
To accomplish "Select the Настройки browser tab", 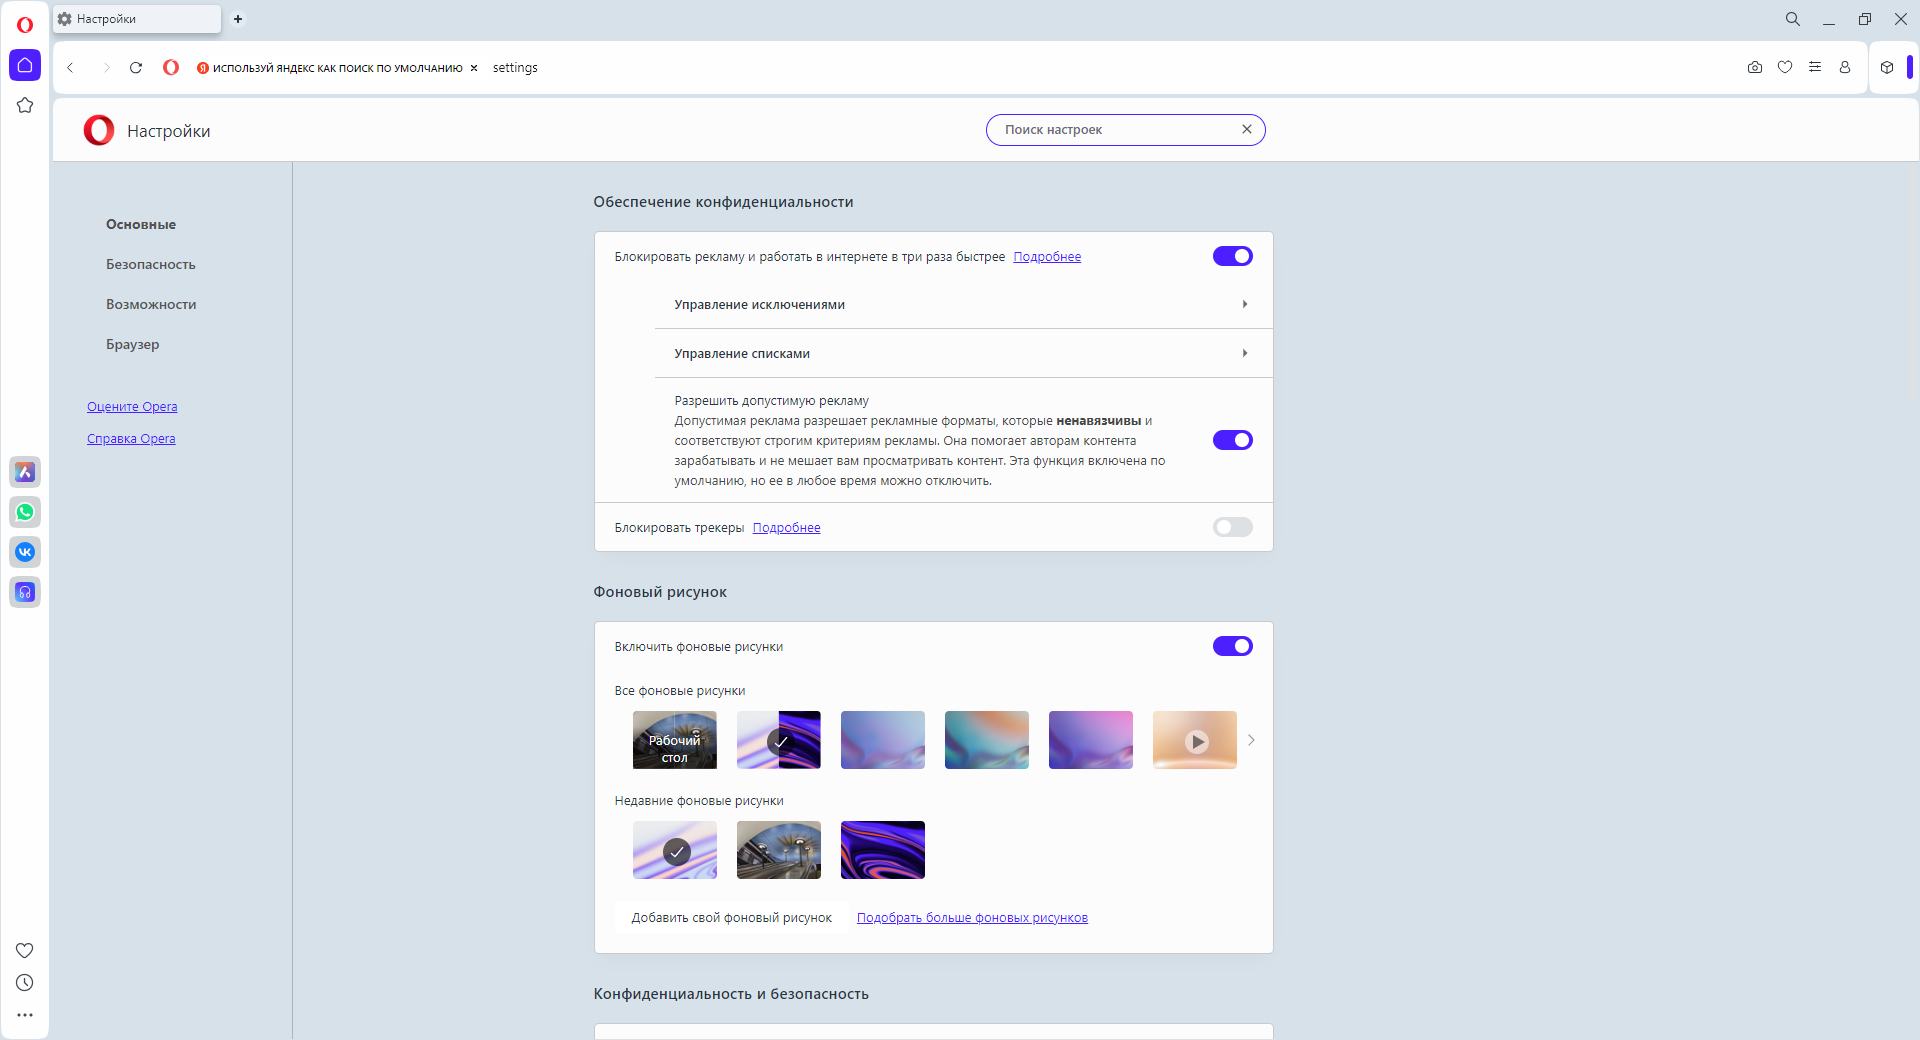I will (x=137, y=19).
